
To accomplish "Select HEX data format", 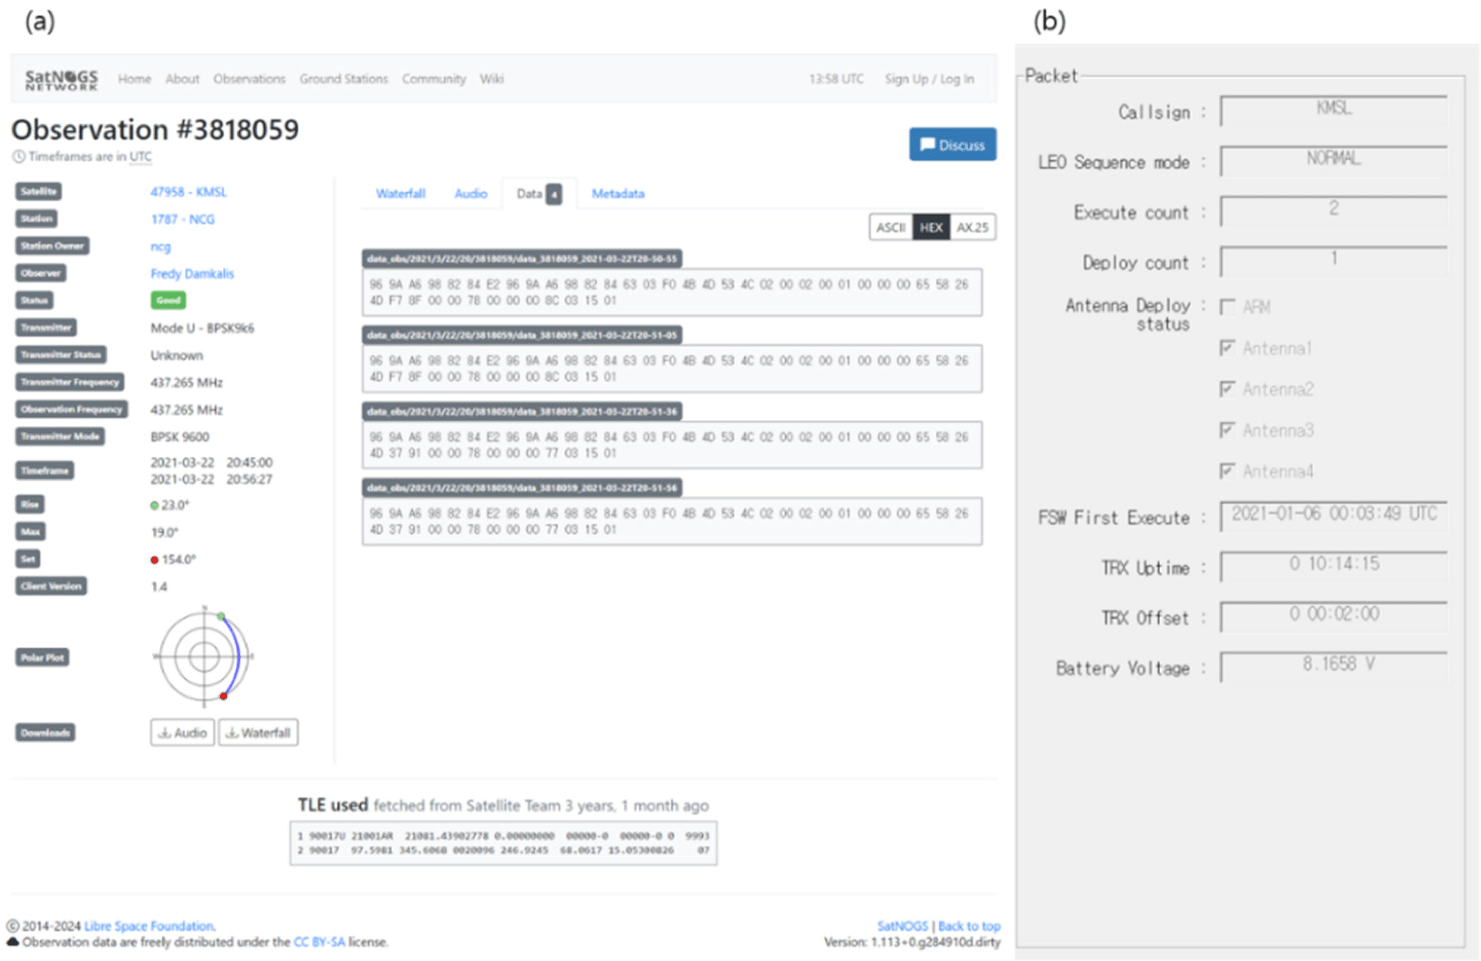I will (931, 227).
